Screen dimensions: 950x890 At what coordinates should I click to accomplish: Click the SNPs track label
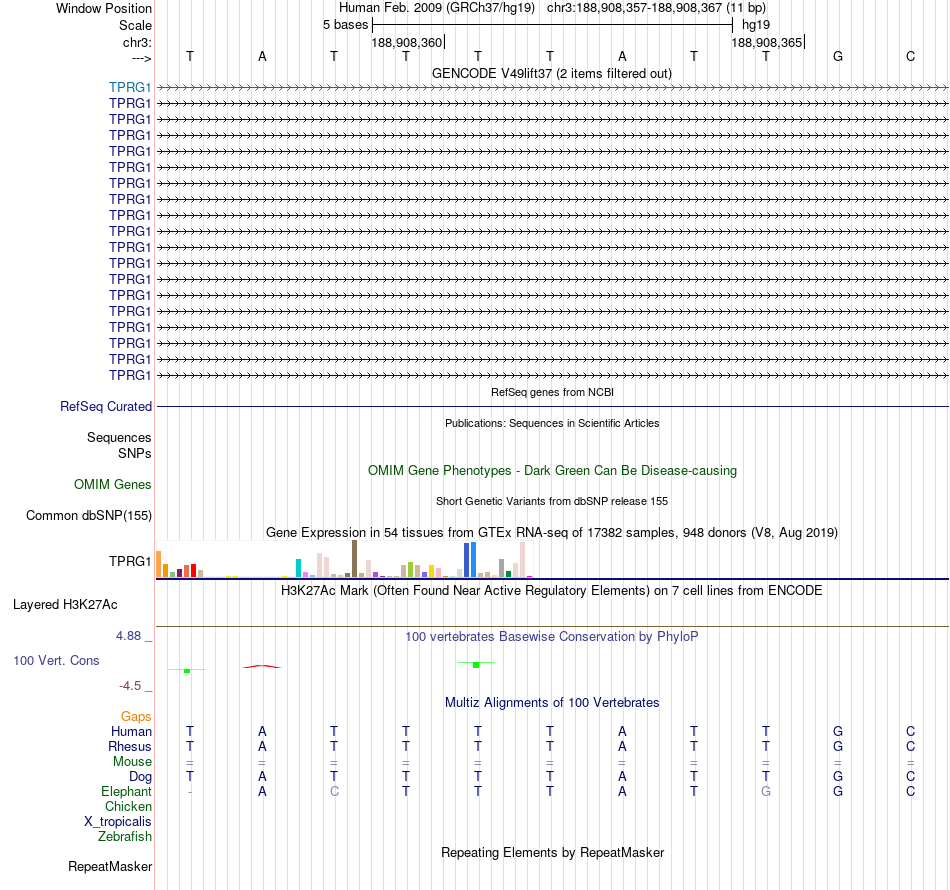point(135,453)
